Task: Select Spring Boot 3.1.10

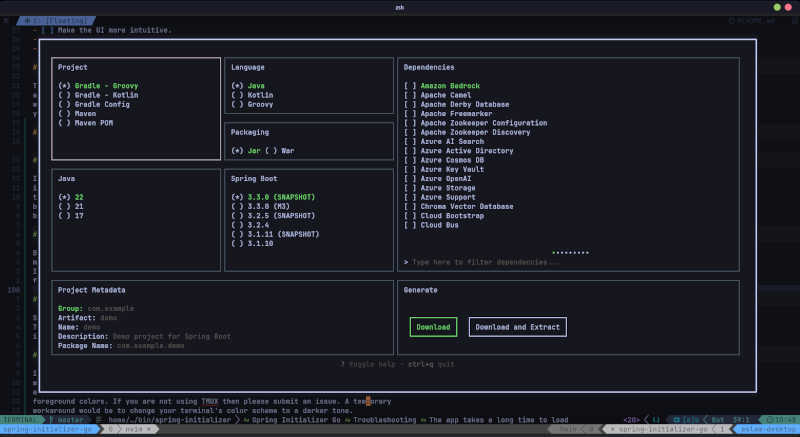Action: 252,244
